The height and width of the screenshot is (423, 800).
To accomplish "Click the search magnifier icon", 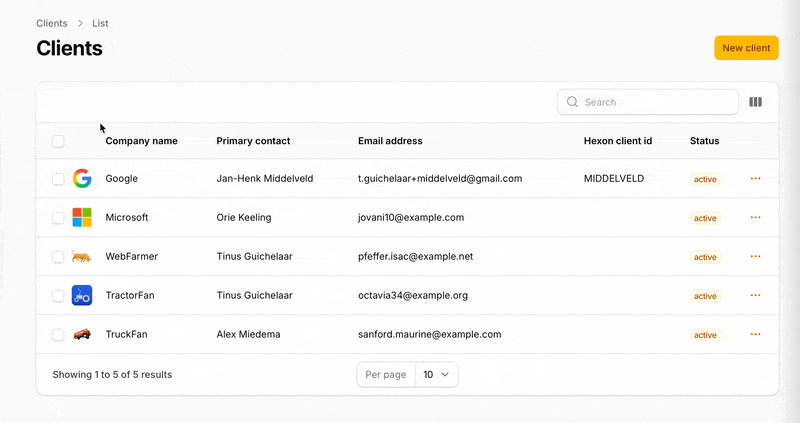I will tap(572, 102).
